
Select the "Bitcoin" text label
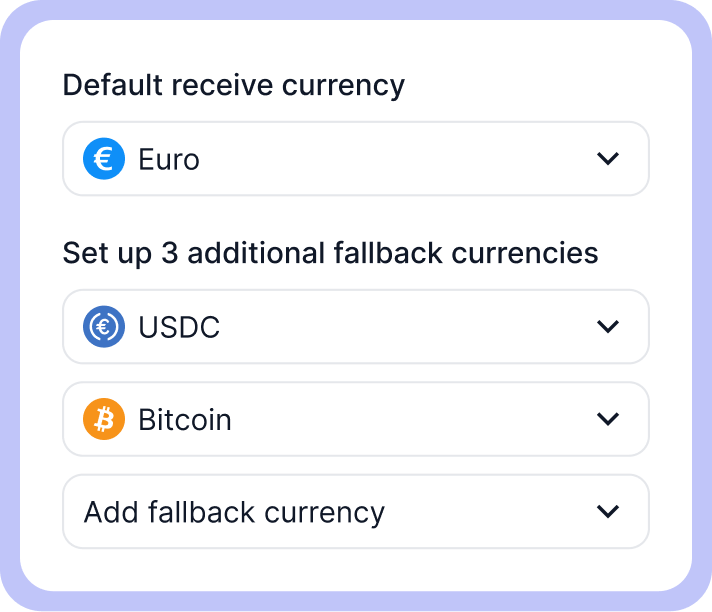(x=185, y=420)
